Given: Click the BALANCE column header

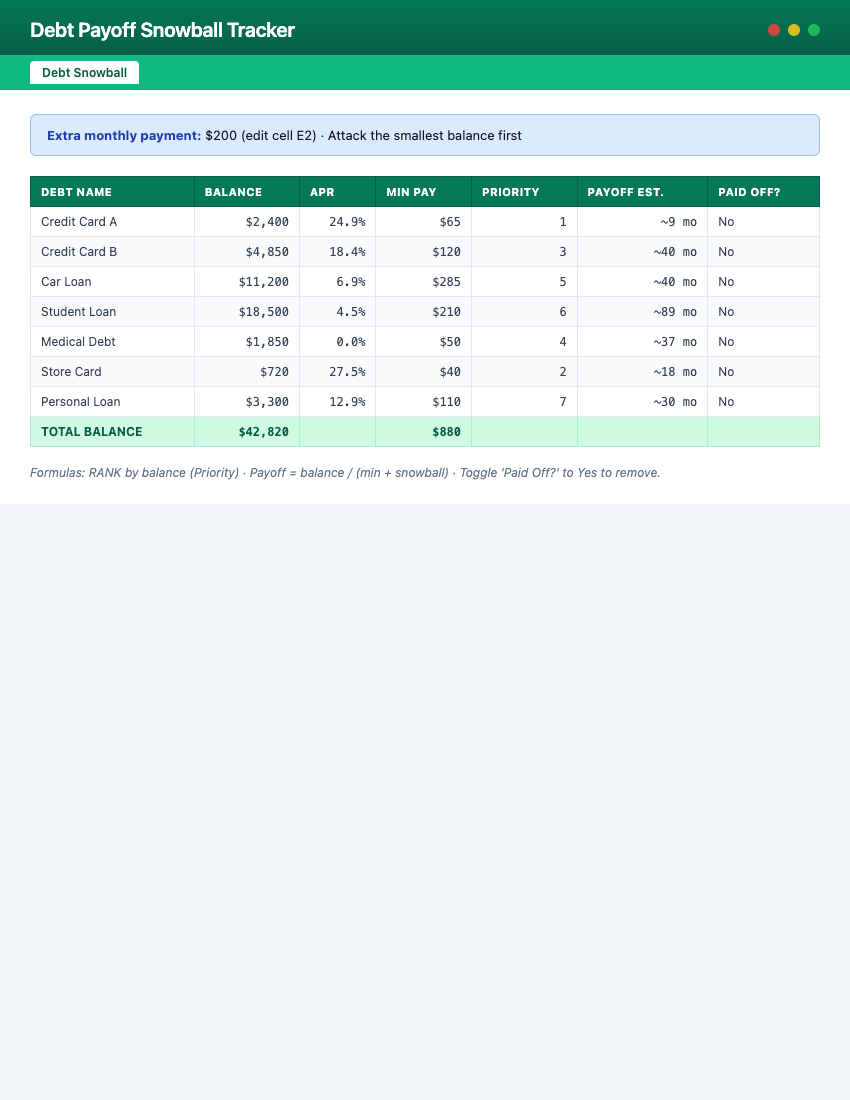Looking at the screenshot, I should point(247,192).
